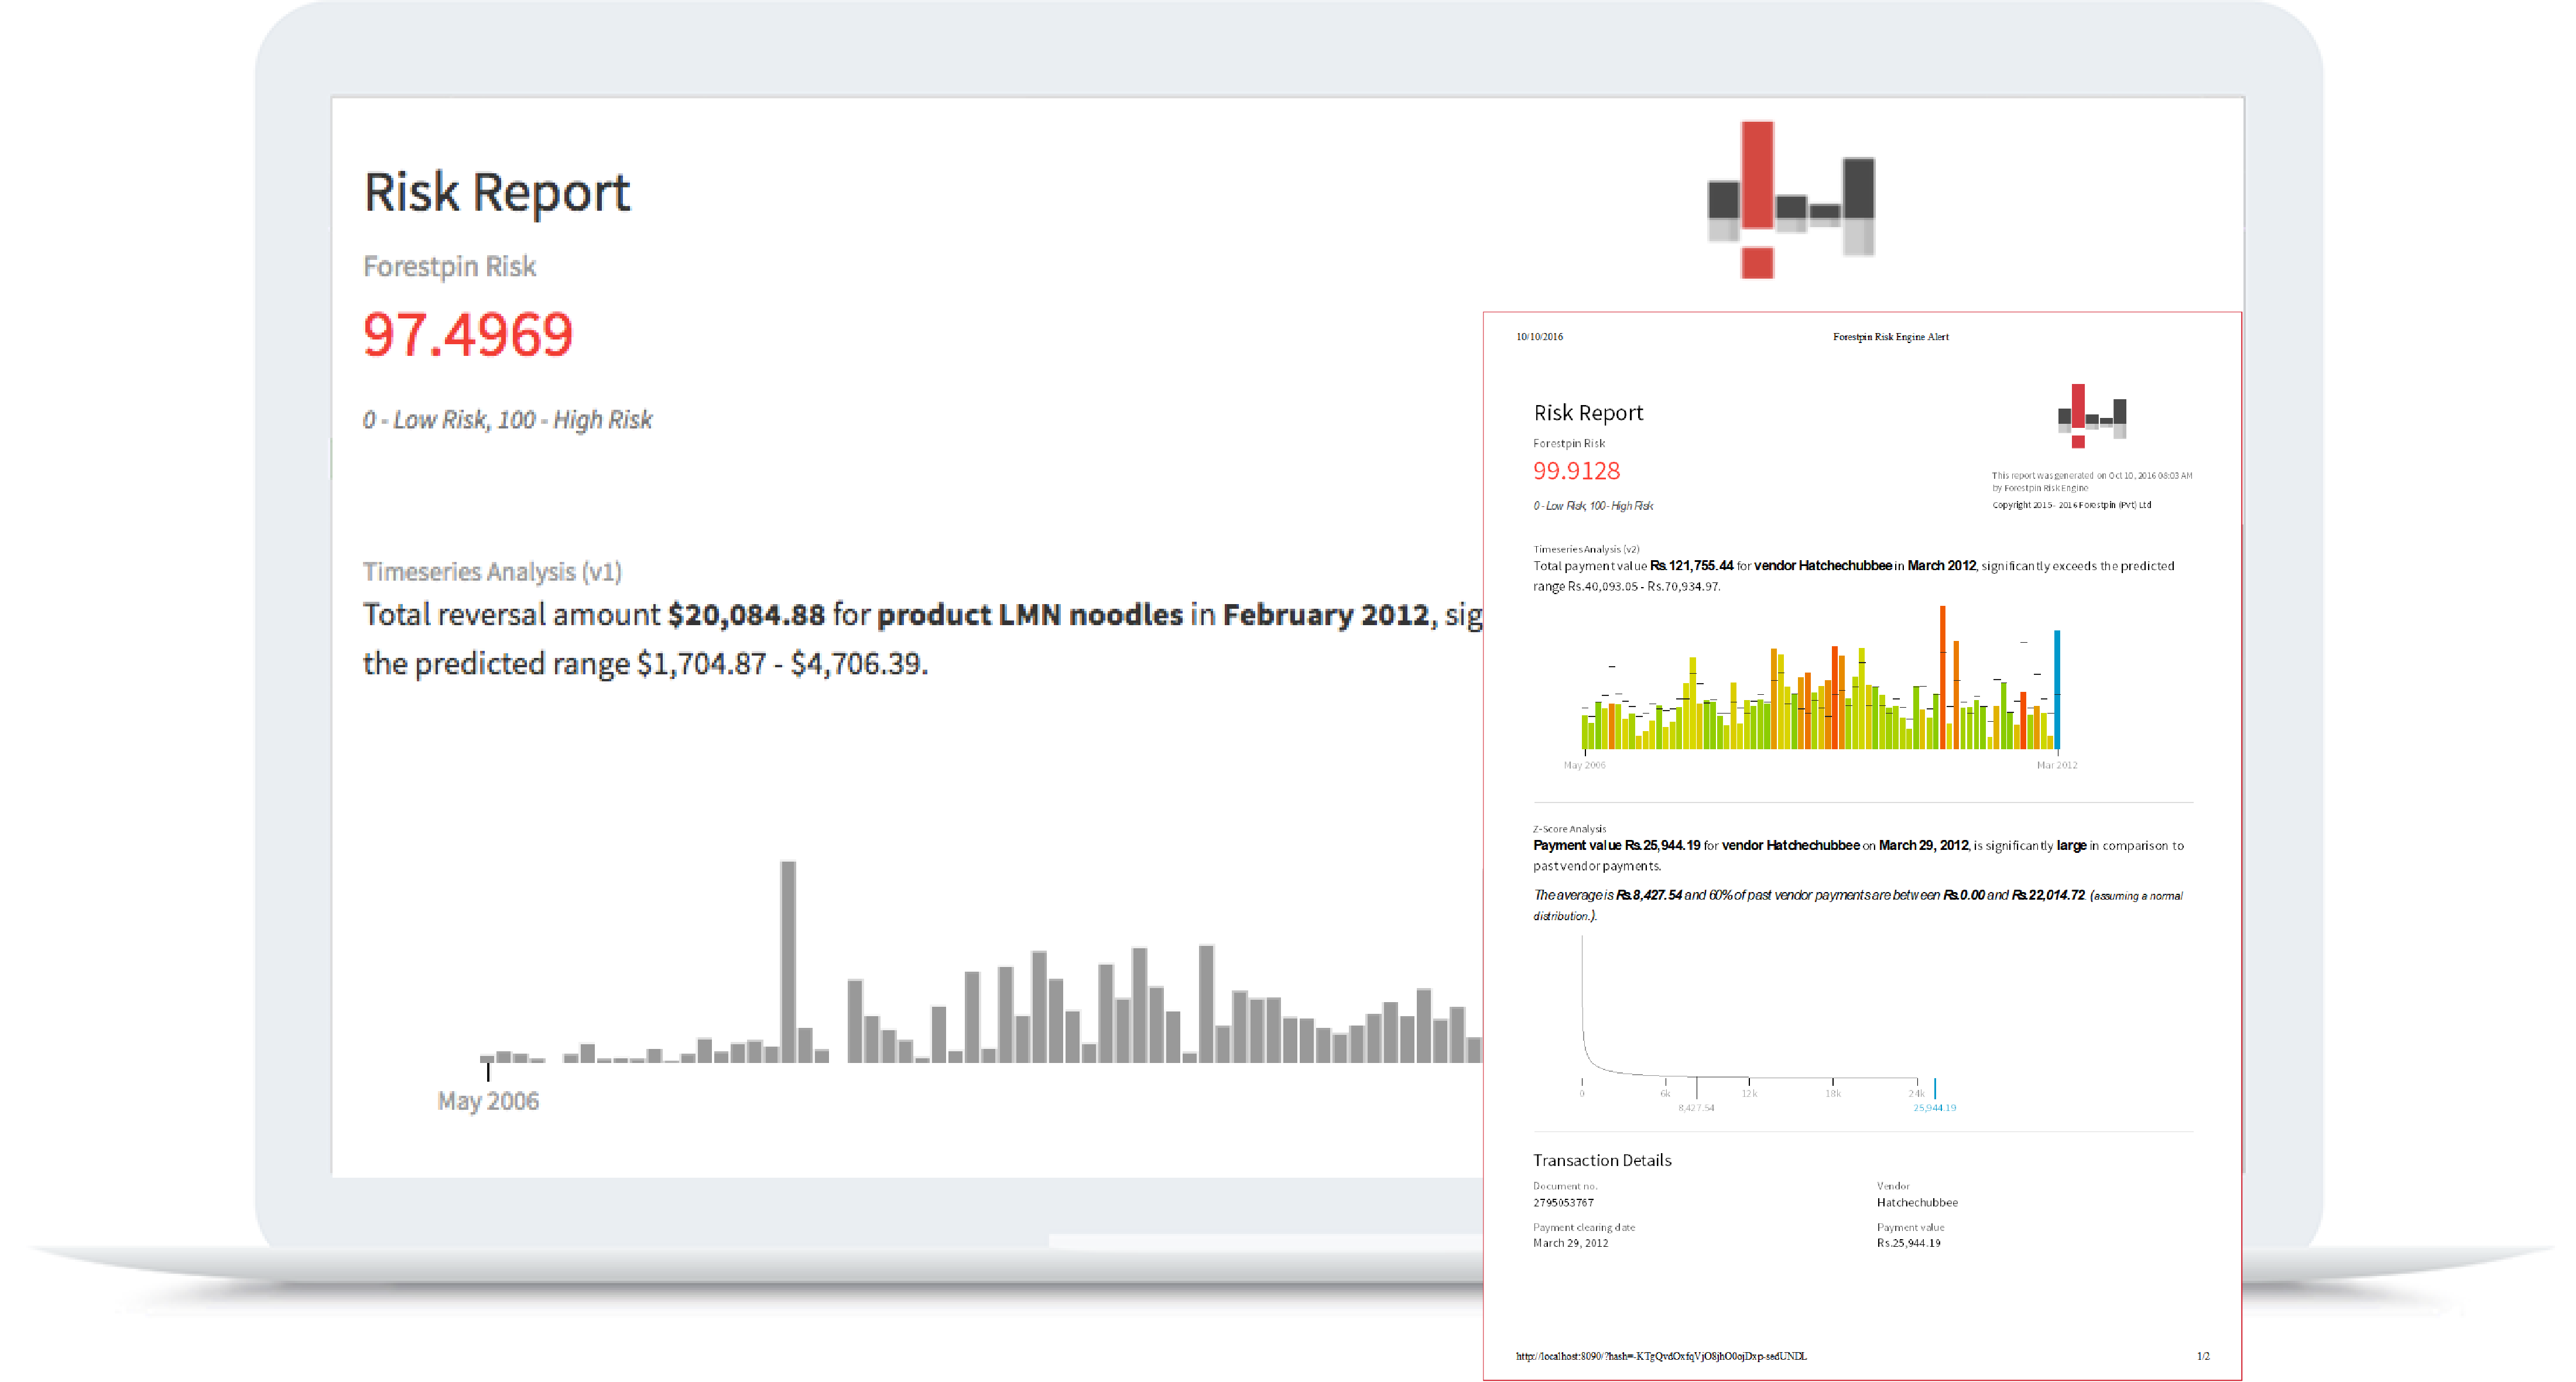The height and width of the screenshot is (1382, 2576).
Task: Click the May 2006 label under gray chart
Action: click(x=488, y=1101)
